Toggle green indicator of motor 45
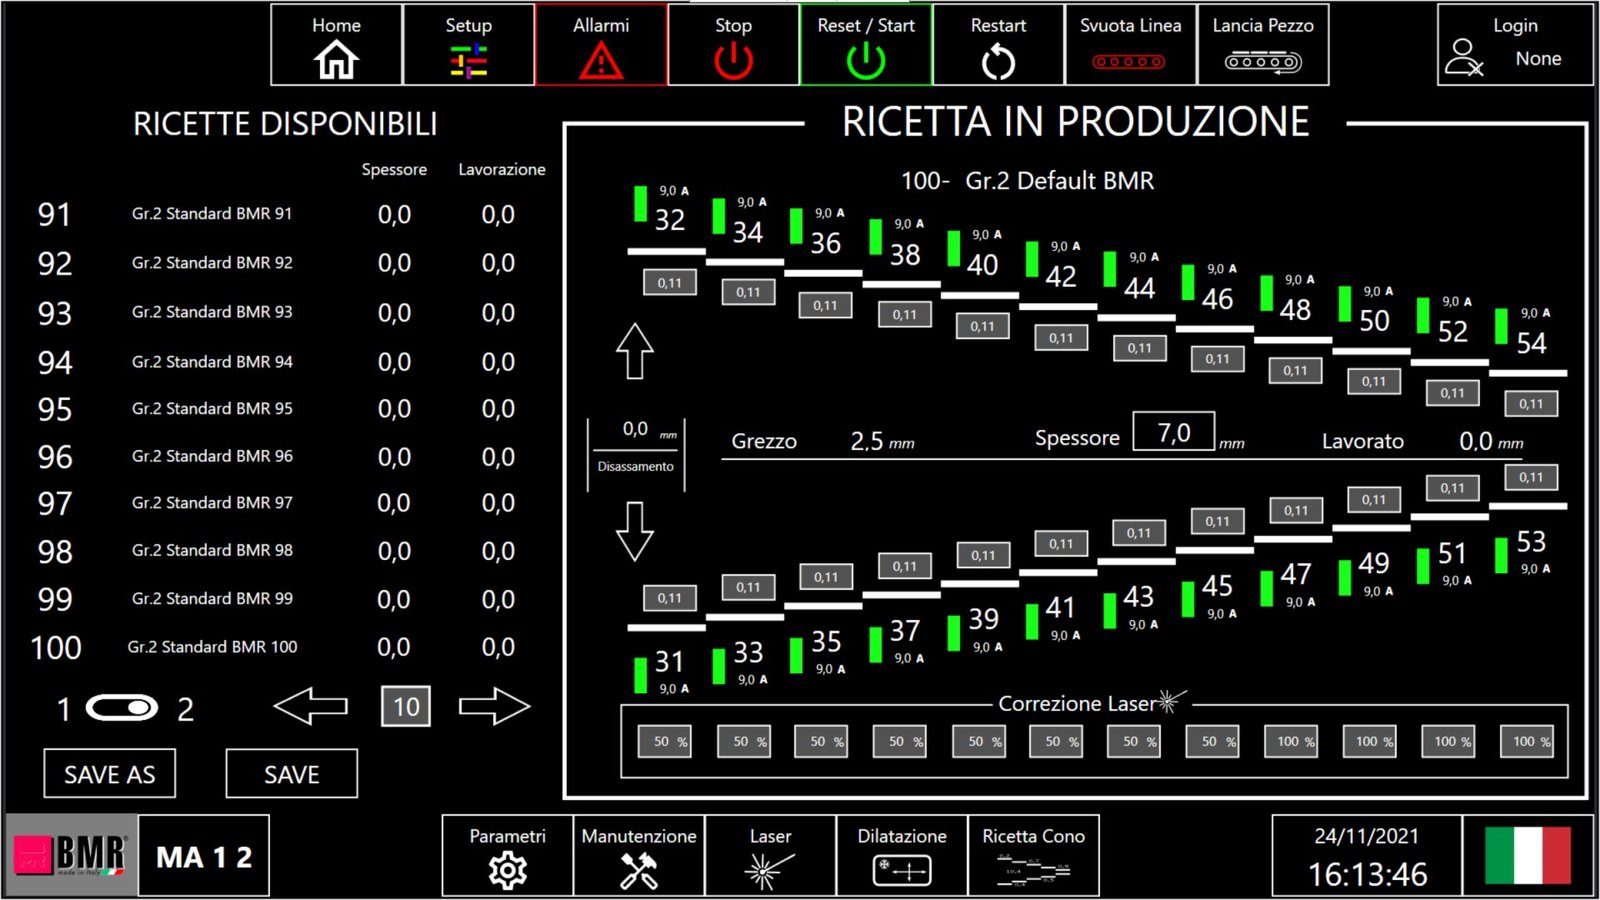 (1188, 600)
